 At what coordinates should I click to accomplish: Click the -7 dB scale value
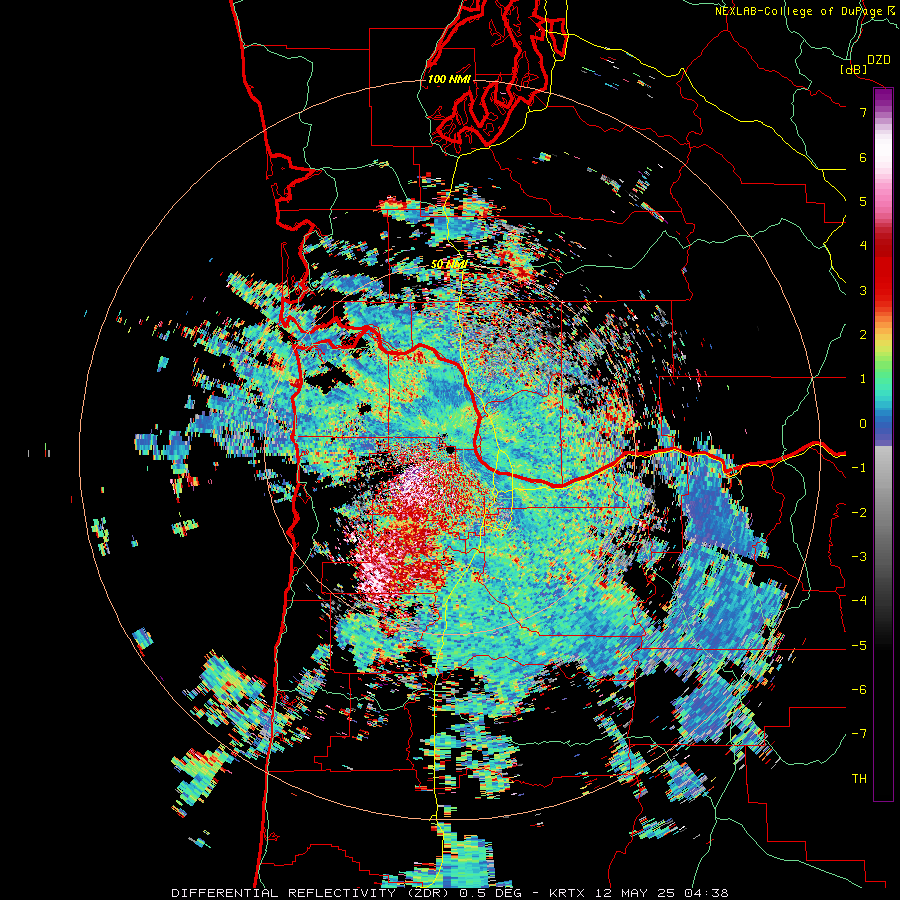point(859,734)
